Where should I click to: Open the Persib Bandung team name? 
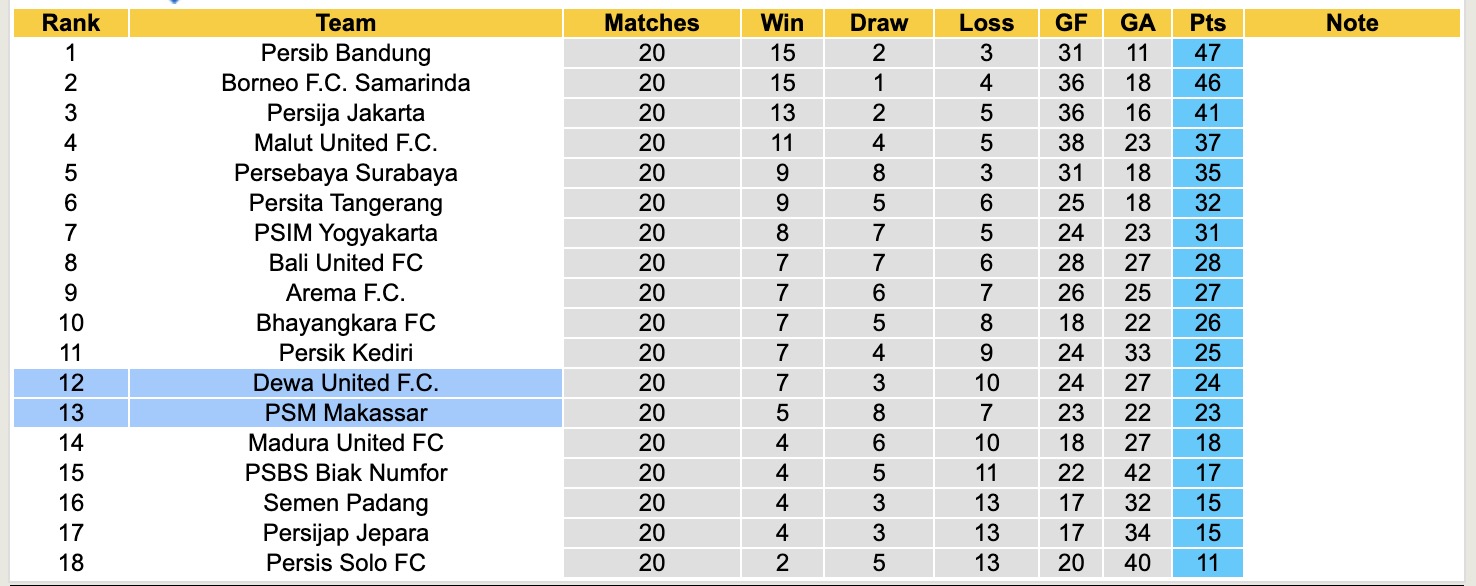coord(345,53)
